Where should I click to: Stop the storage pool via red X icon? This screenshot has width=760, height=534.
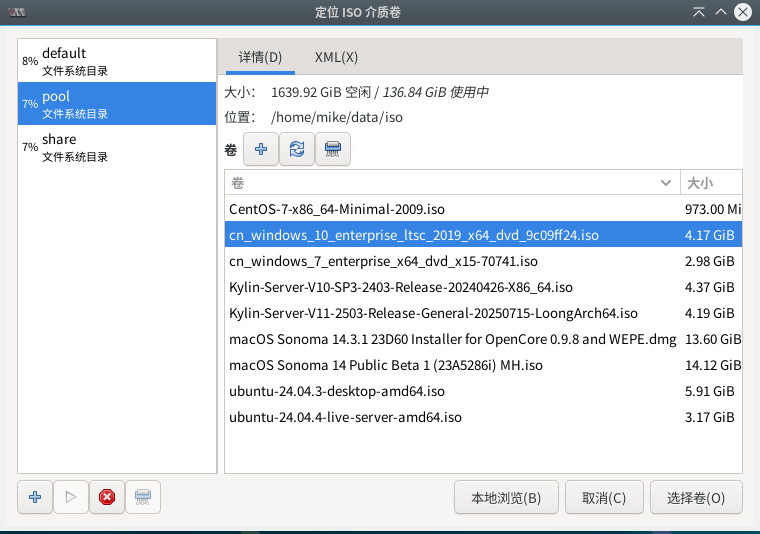tap(107, 497)
